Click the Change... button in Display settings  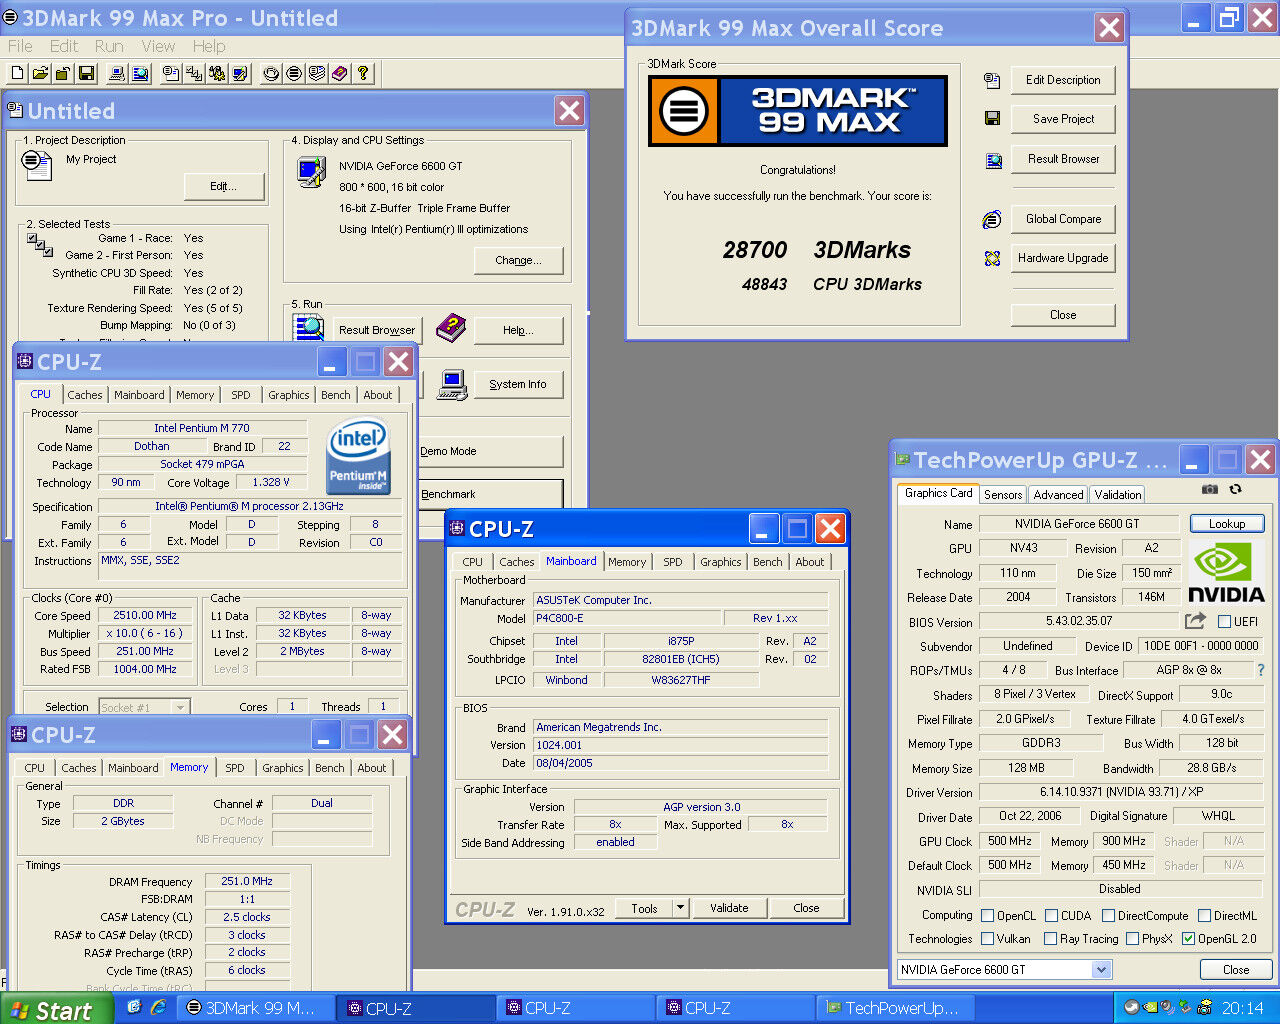[x=518, y=260]
